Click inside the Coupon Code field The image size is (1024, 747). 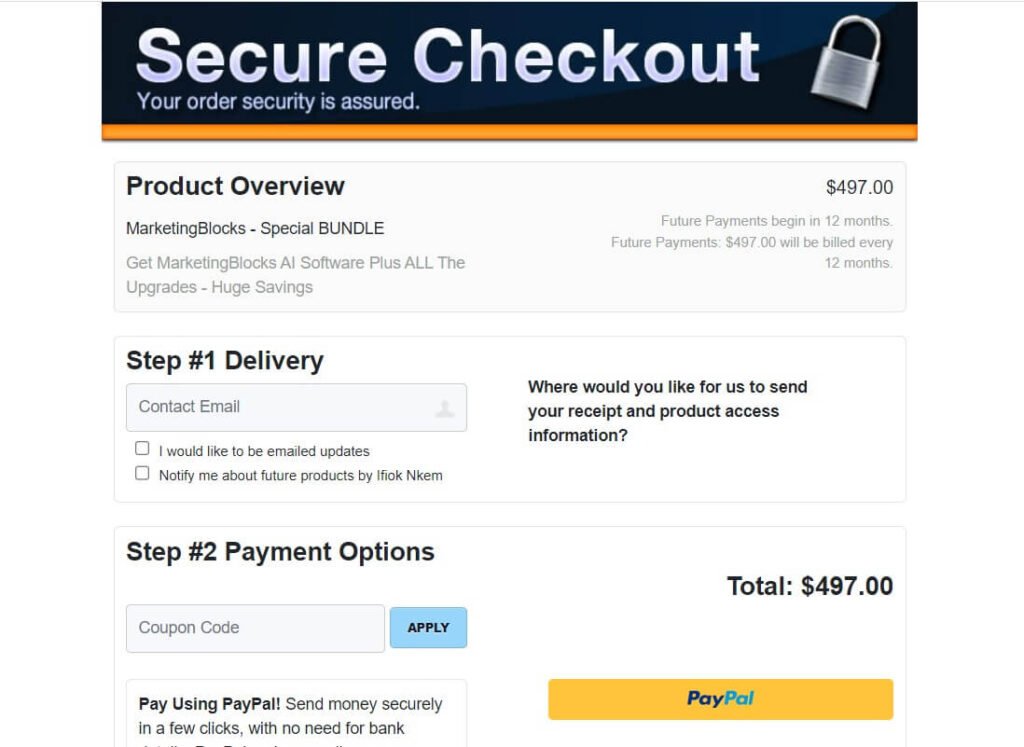point(255,628)
